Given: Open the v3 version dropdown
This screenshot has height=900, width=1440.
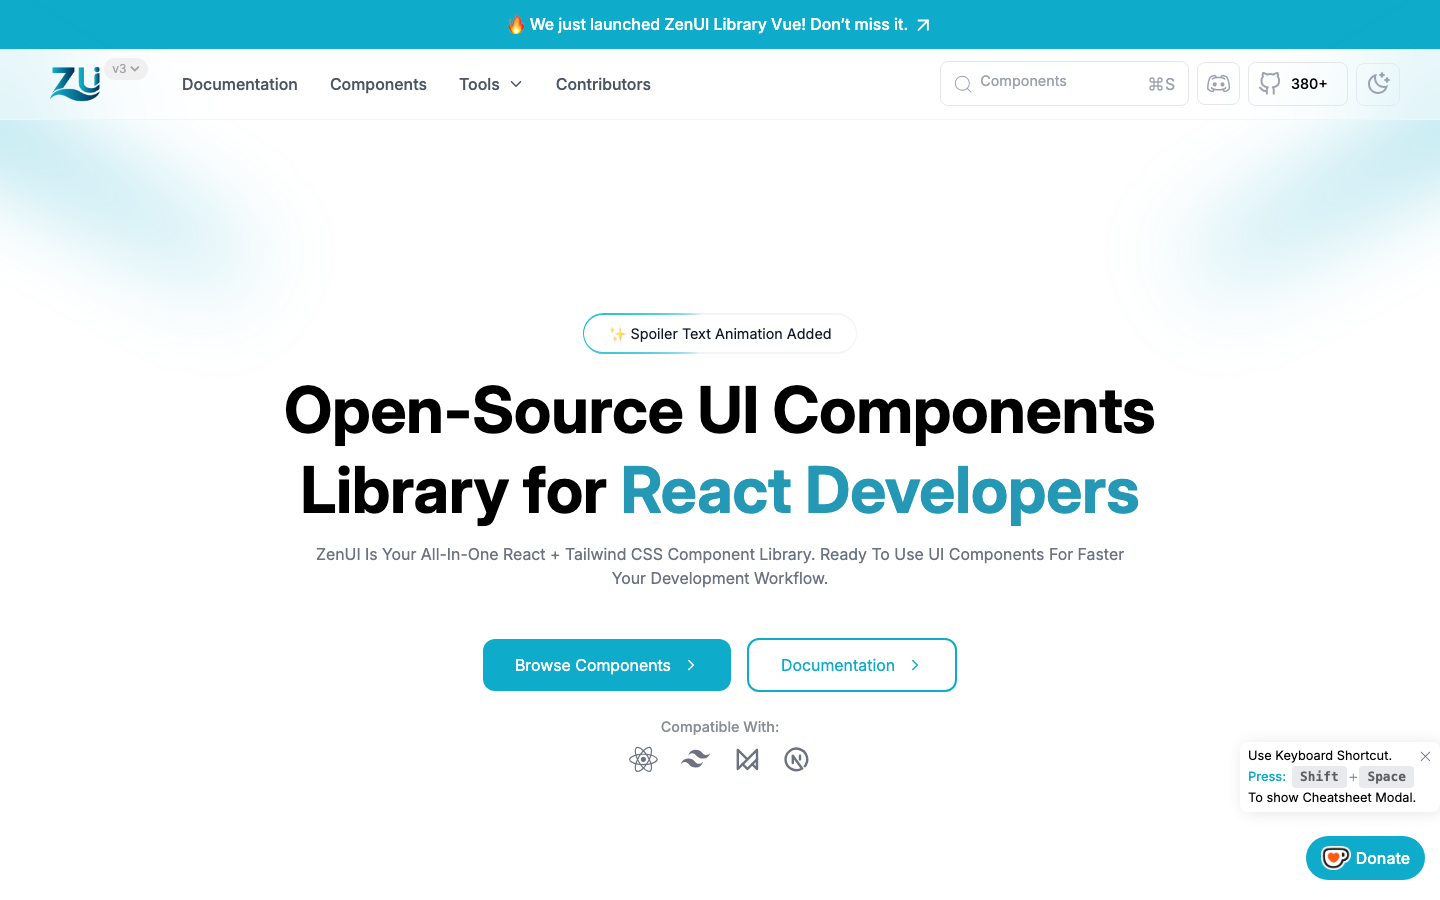Looking at the screenshot, I should click(x=126, y=69).
